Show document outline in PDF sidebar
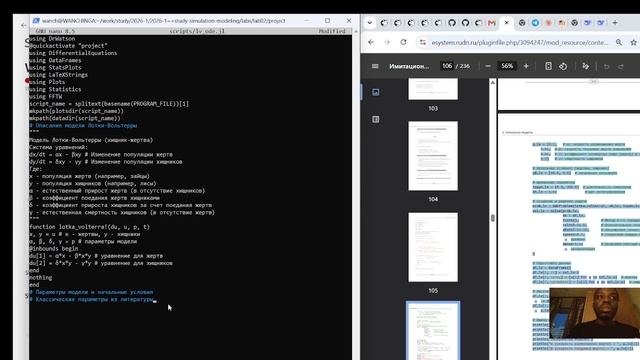Viewport: 640px width, 360px height. pyautogui.click(x=376, y=119)
